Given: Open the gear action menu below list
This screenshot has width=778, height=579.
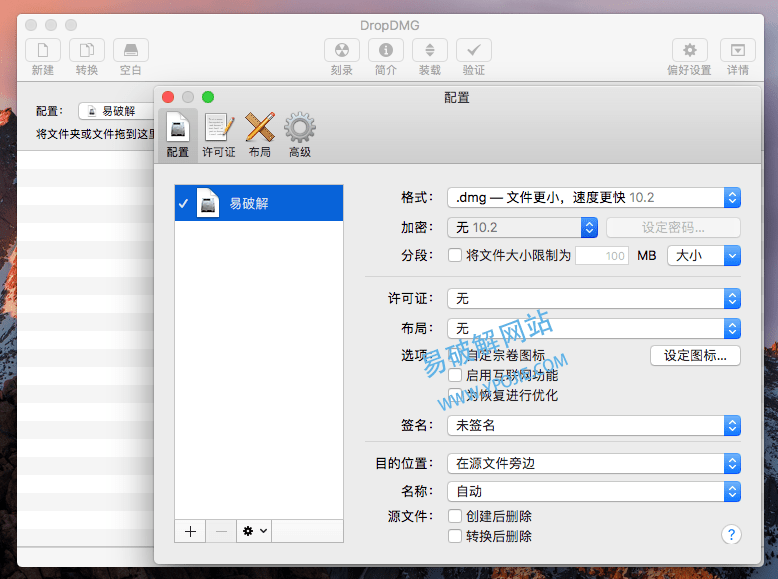Looking at the screenshot, I should (254, 531).
